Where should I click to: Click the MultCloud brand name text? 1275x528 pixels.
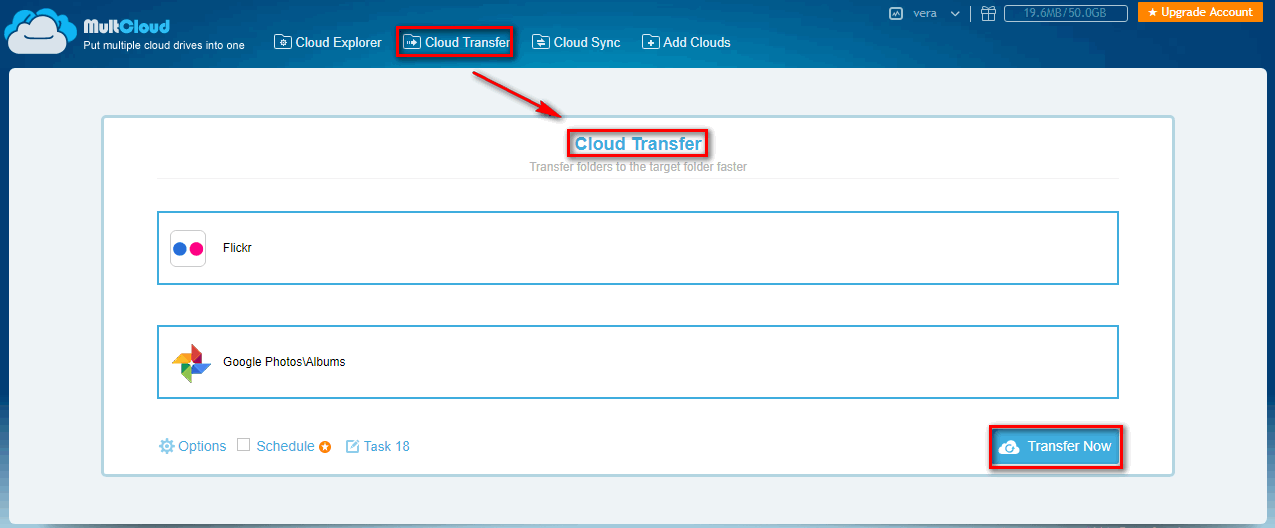tap(127, 26)
